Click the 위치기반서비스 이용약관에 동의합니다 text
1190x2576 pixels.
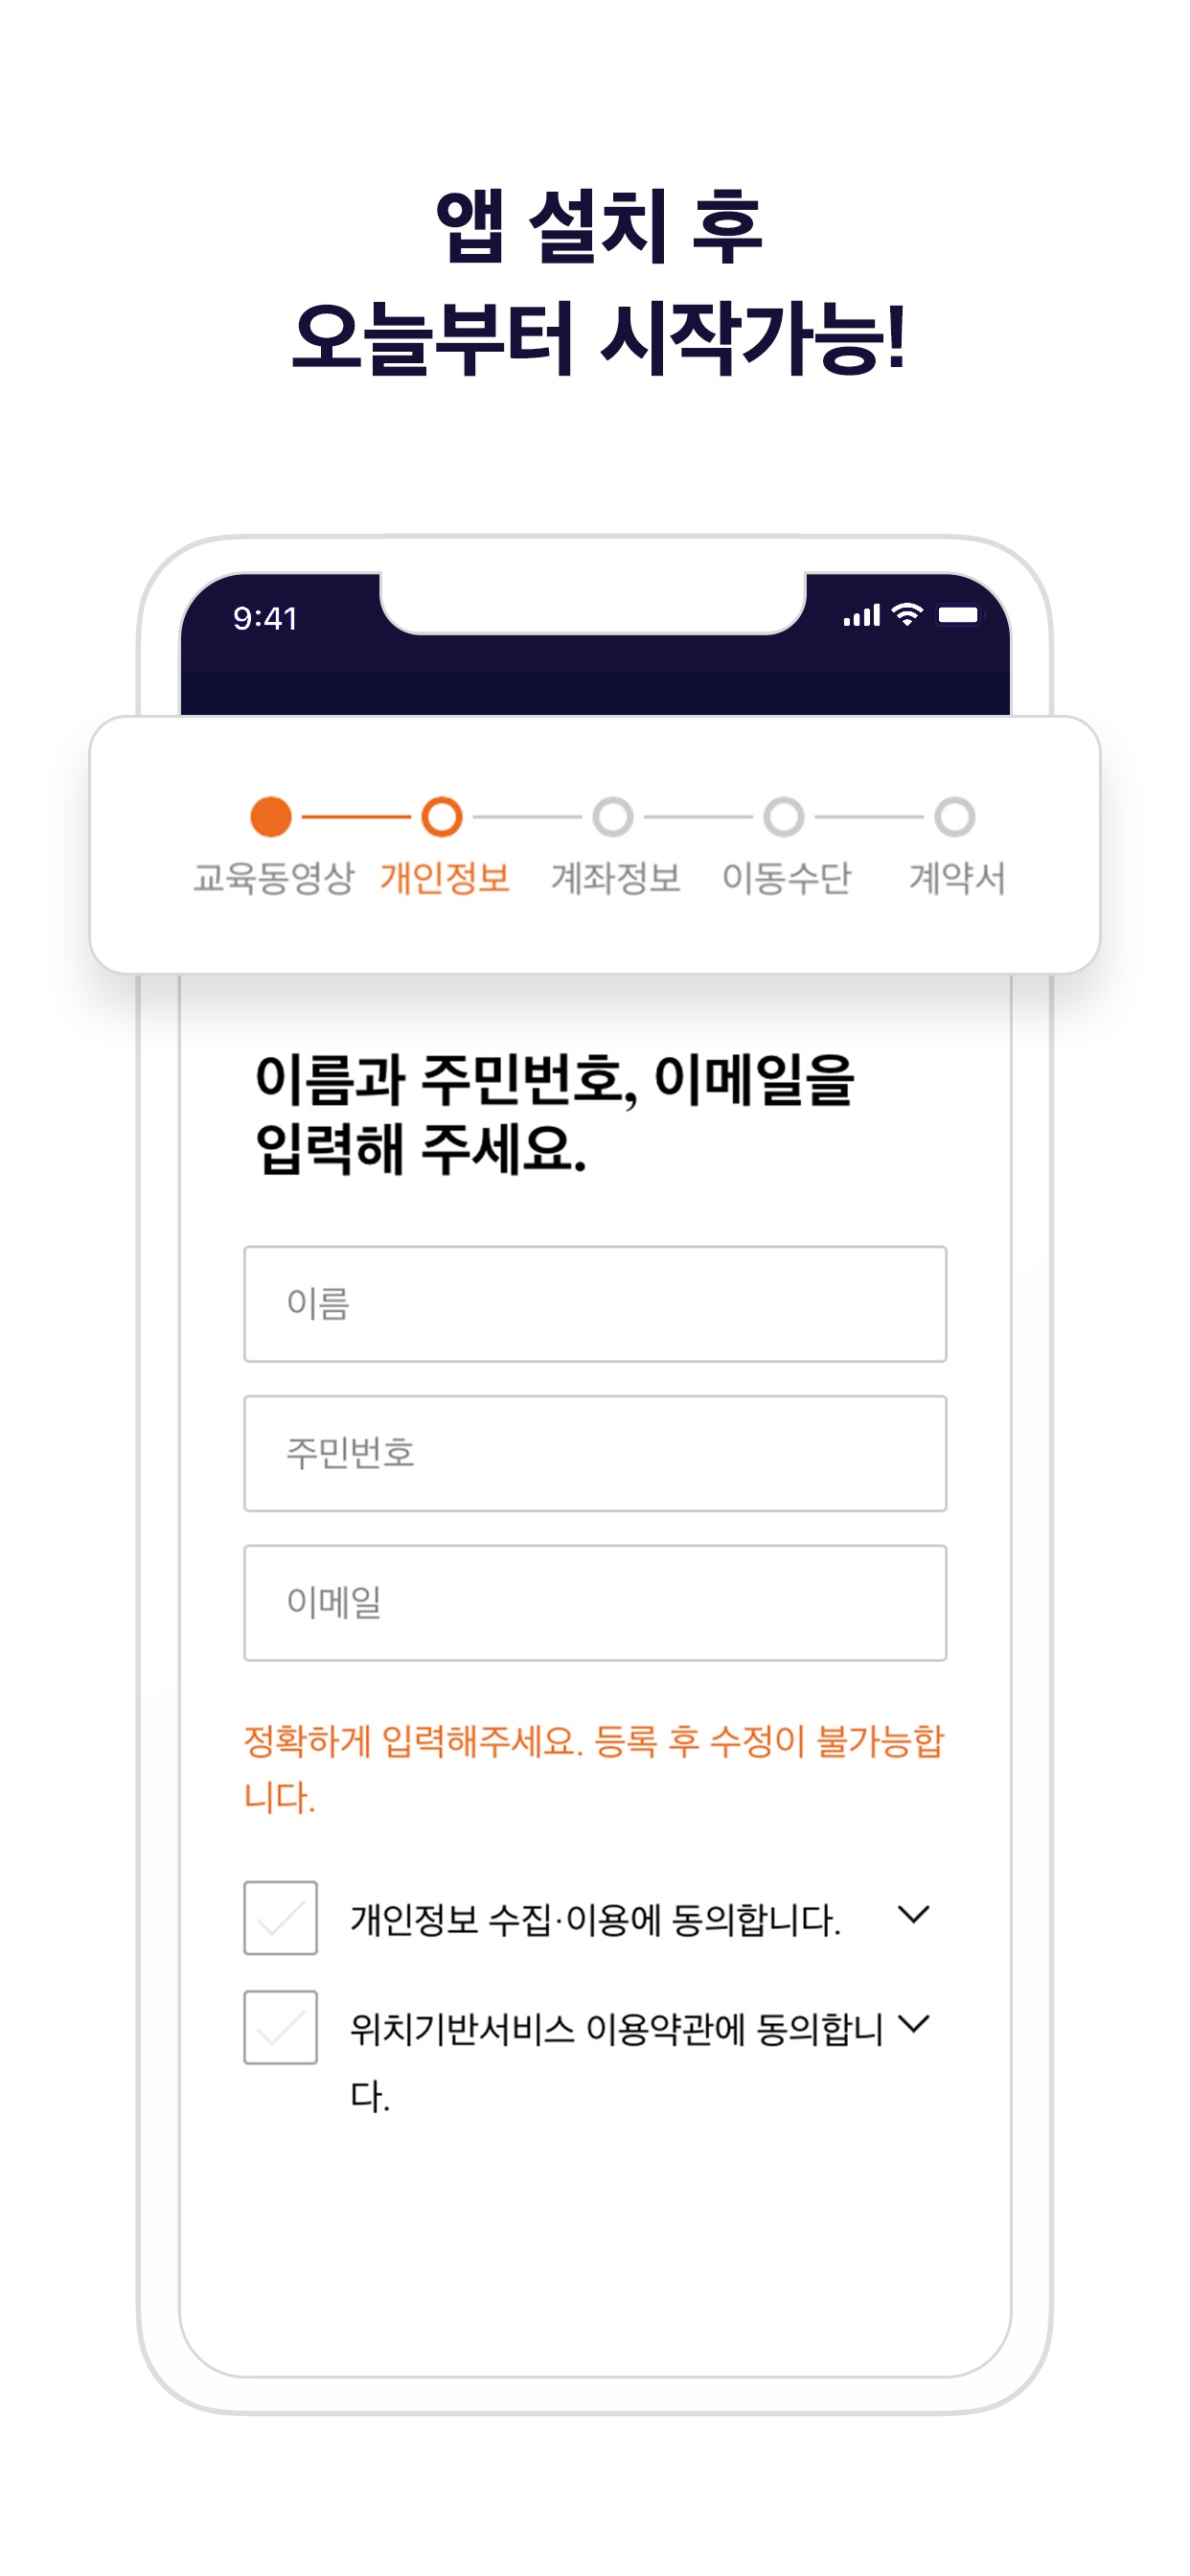[617, 2062]
